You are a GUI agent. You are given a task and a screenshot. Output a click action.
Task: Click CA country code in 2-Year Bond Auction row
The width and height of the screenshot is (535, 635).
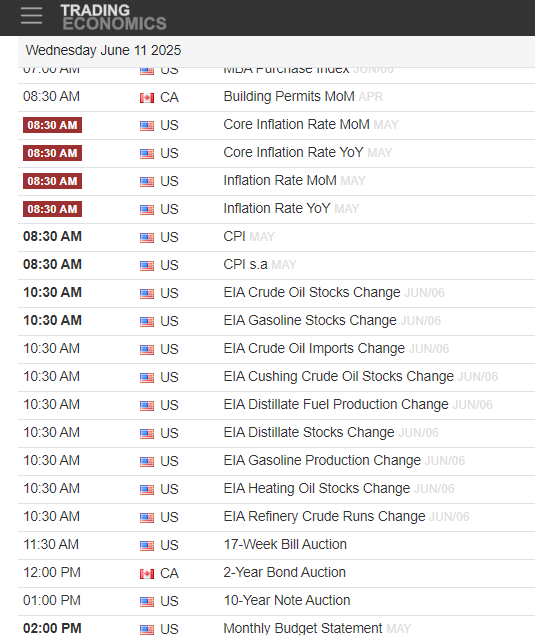[169, 573]
